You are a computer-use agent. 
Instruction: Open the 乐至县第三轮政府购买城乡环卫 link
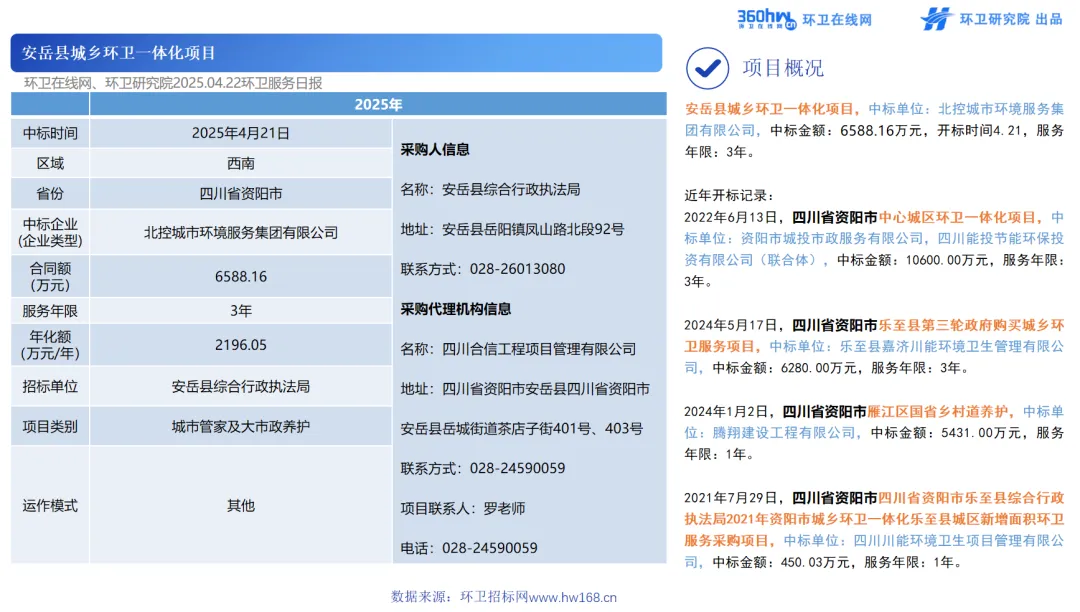(875, 336)
